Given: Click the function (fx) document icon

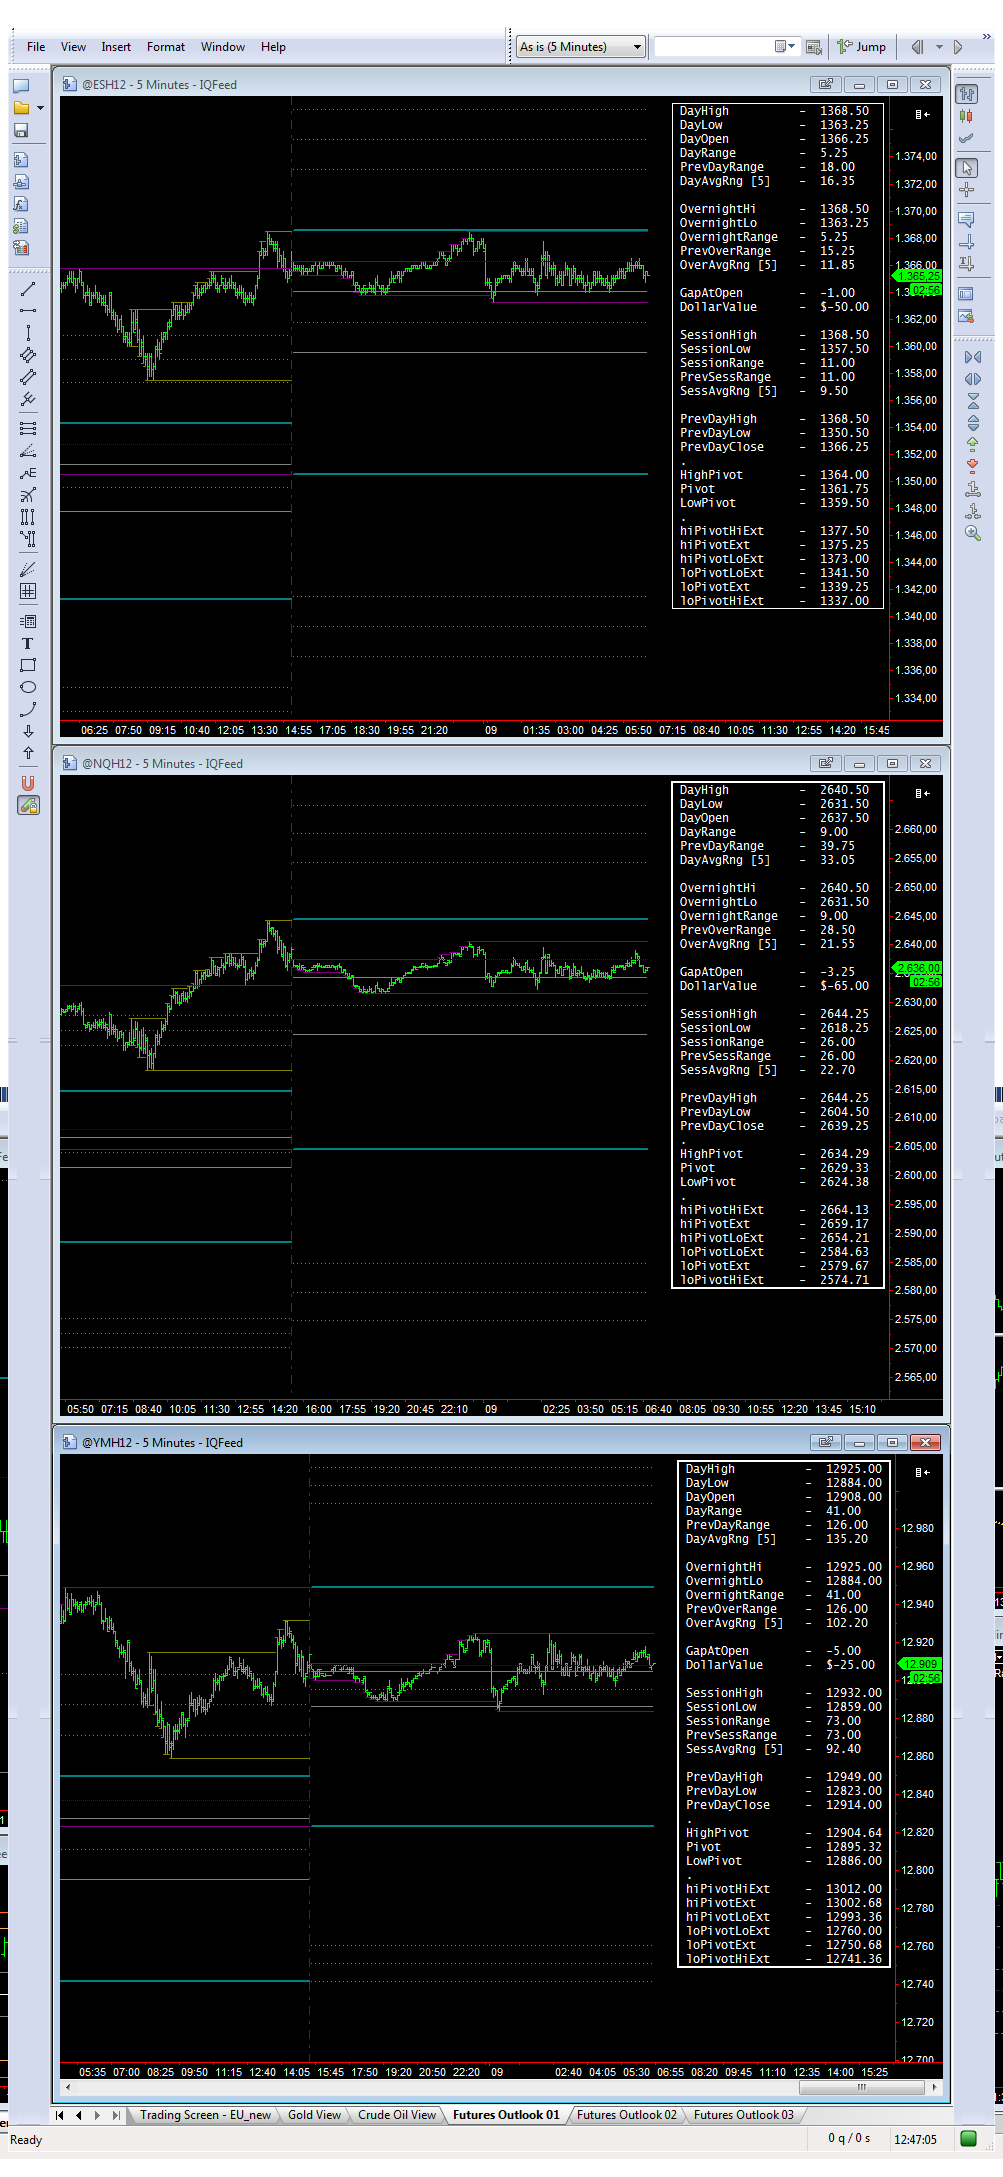Looking at the screenshot, I should click(x=21, y=204).
